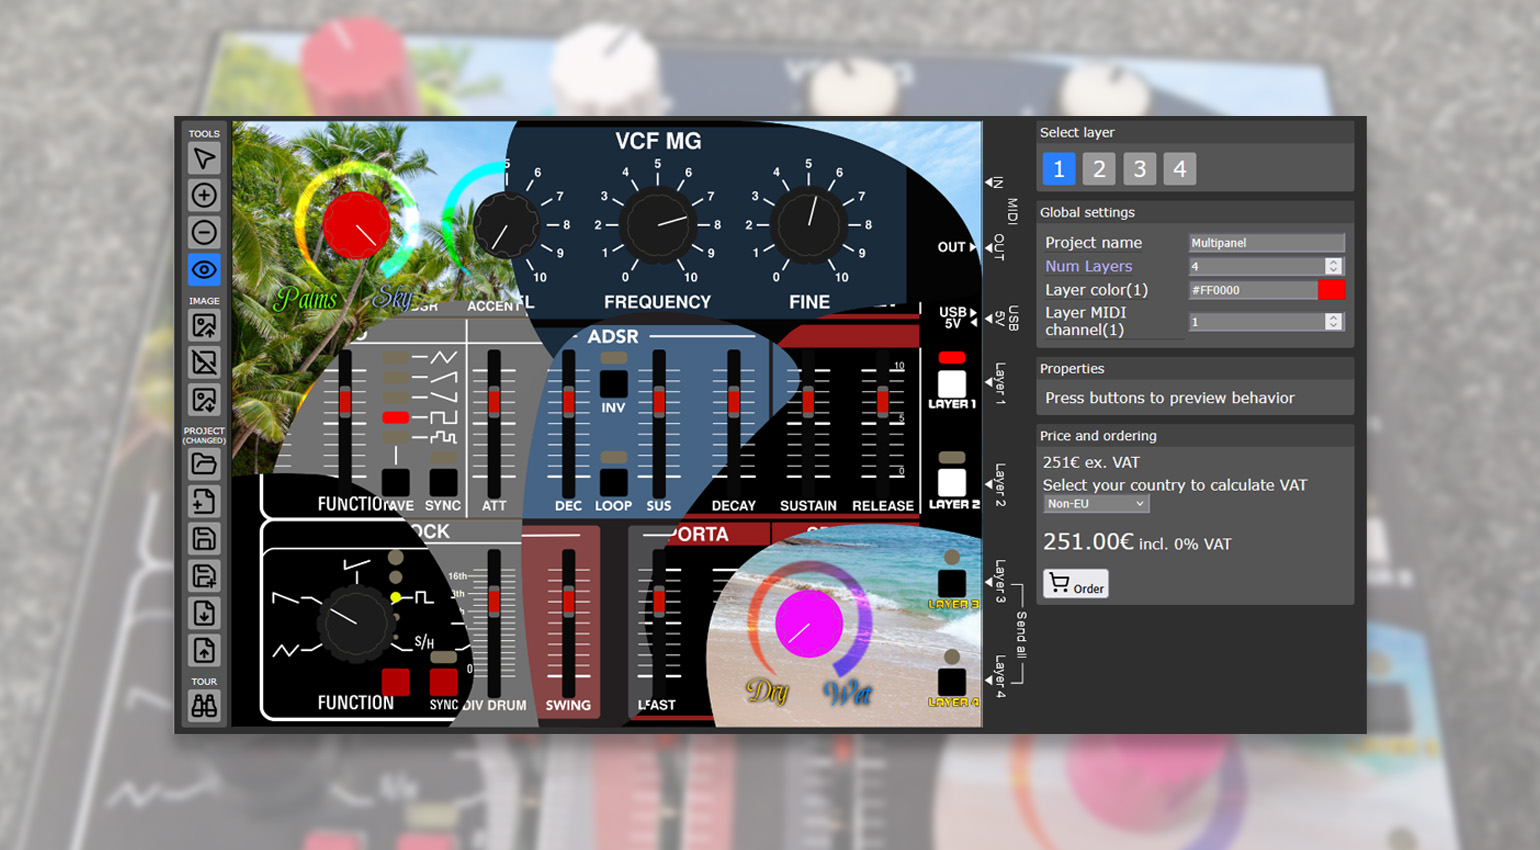1540x850 pixels.
Task: Click the red layer color swatch
Action: tap(1331, 290)
